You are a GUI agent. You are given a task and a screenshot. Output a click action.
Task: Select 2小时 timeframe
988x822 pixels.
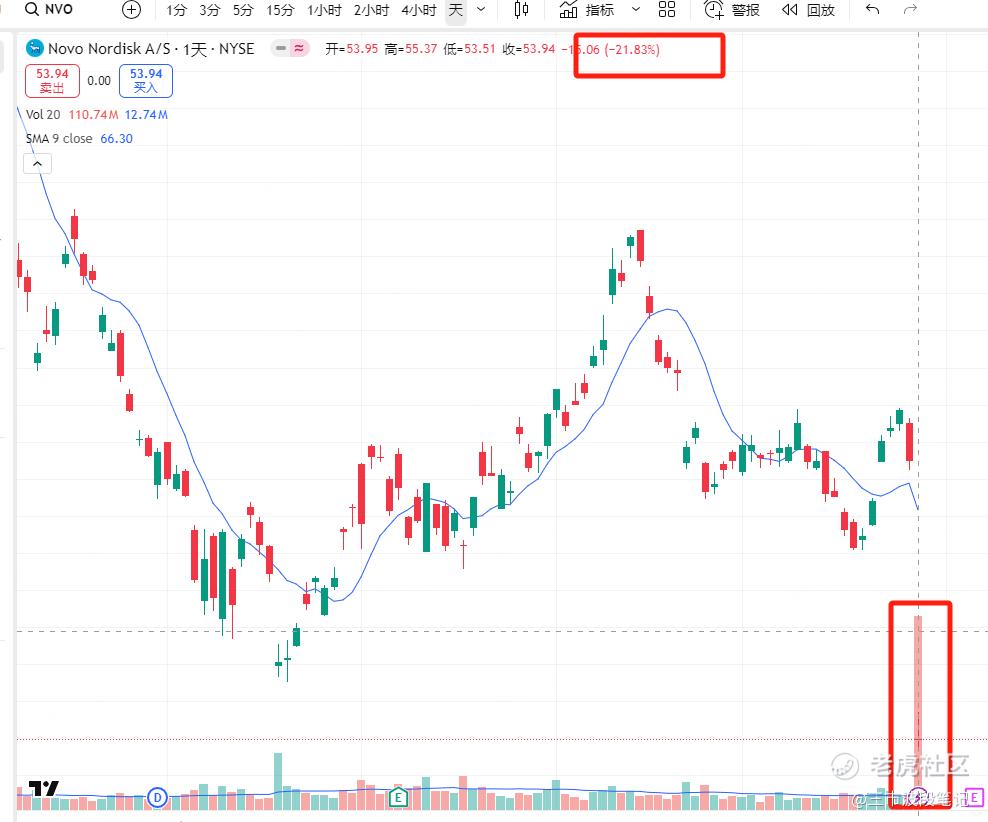tap(371, 10)
